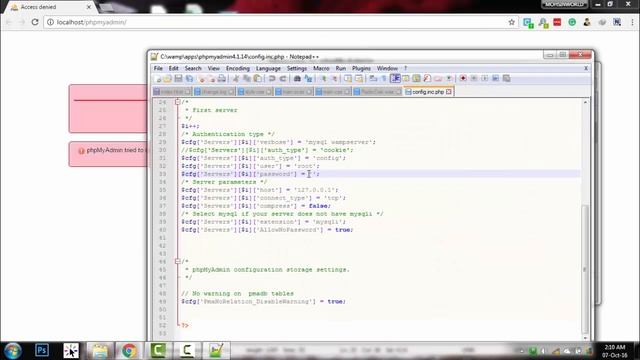This screenshot has width=640, height=360.
Task: Cut selection with the scissors icon
Action: point(236,78)
